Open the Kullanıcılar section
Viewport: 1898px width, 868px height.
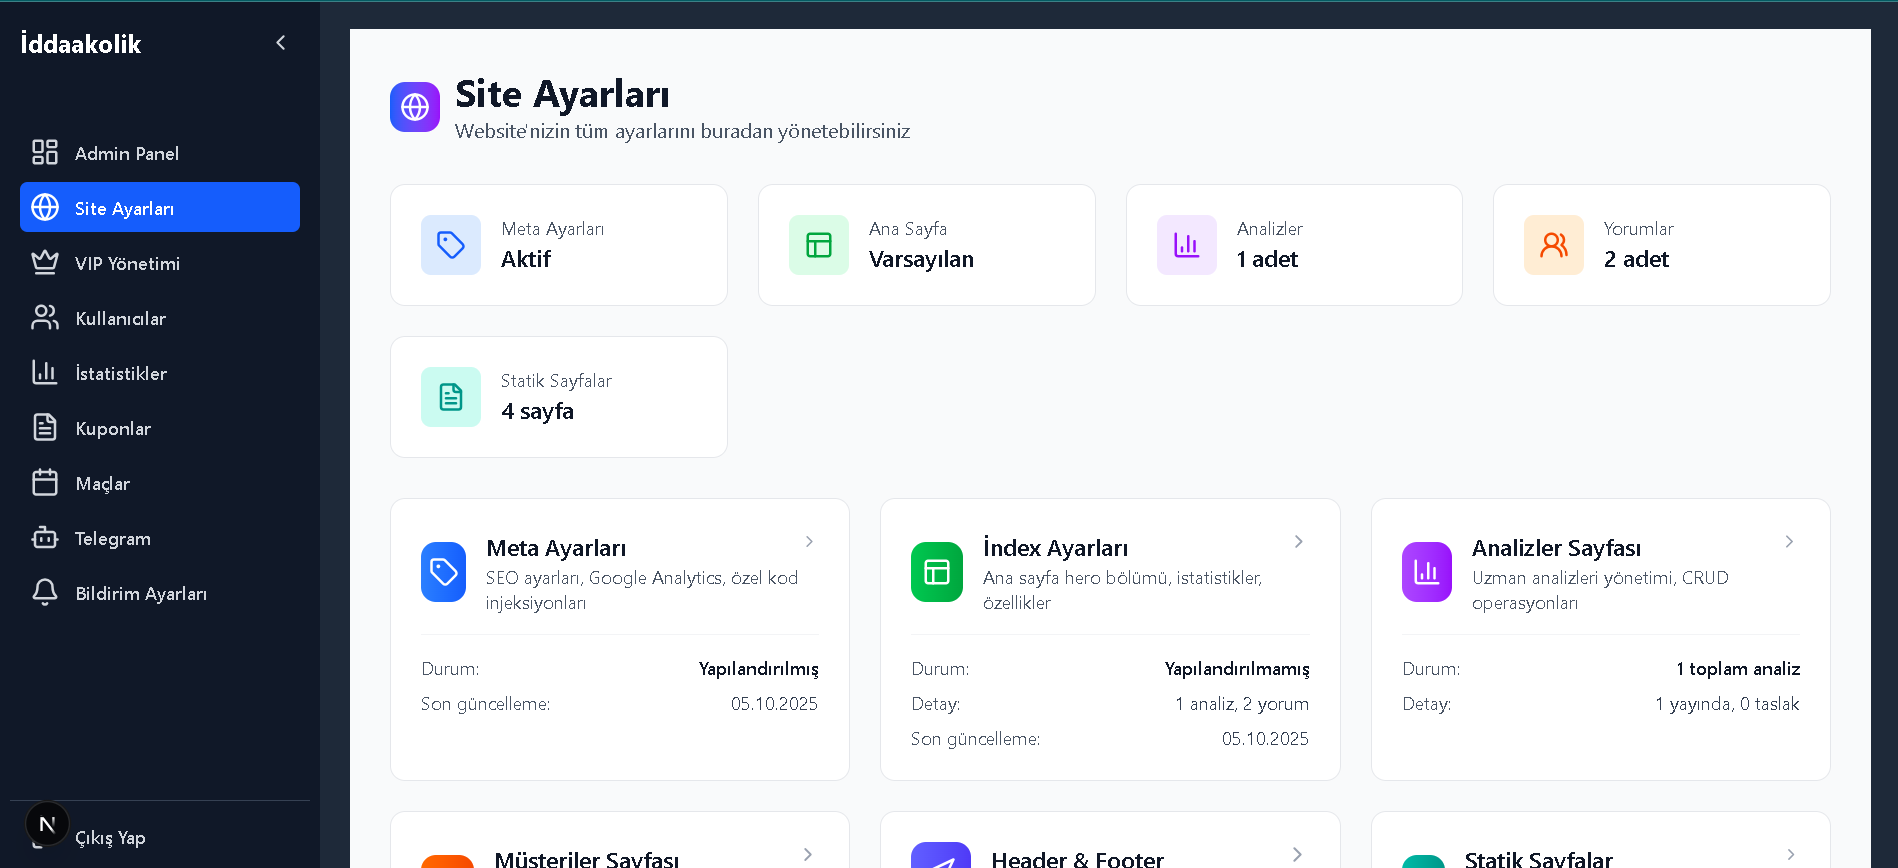[160, 317]
